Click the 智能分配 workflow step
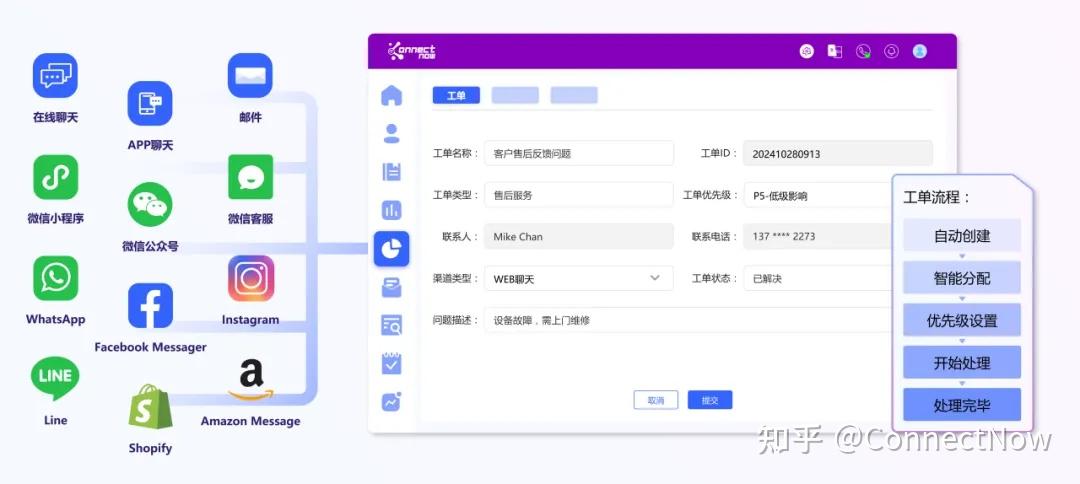Image resolution: width=1080 pixels, height=484 pixels. pyautogui.click(x=962, y=278)
